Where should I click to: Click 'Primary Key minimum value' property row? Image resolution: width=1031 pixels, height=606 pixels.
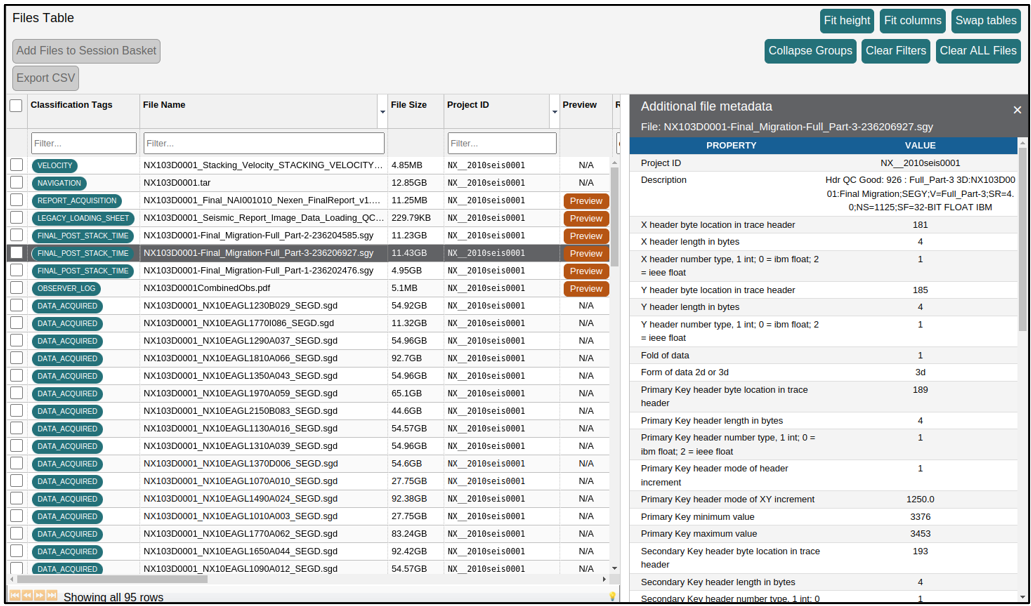click(x=823, y=517)
